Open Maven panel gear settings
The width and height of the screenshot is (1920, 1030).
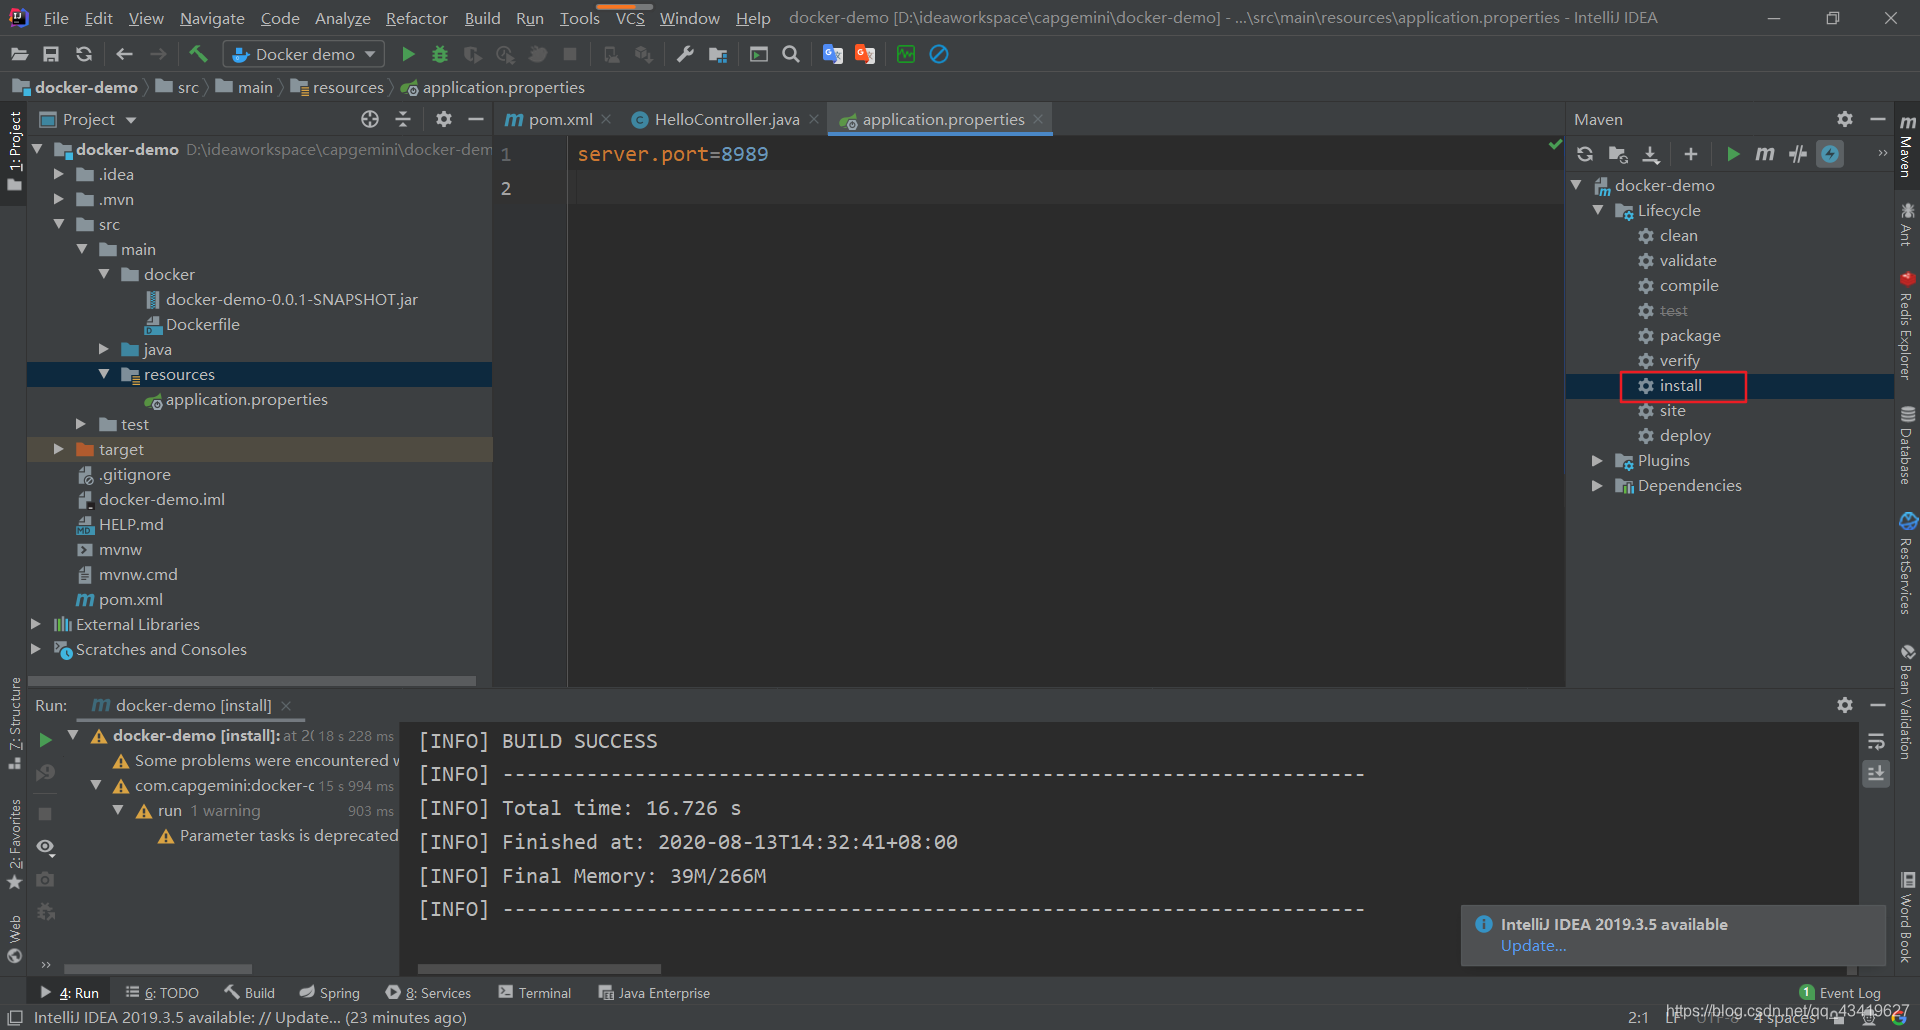(1845, 119)
